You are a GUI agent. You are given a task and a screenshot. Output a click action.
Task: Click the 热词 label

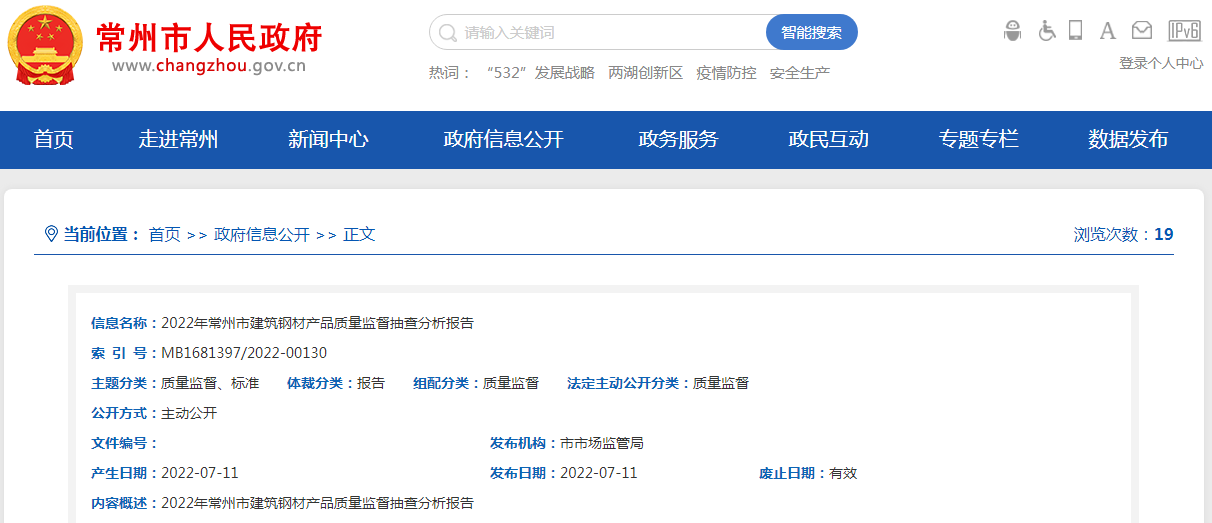pos(450,73)
